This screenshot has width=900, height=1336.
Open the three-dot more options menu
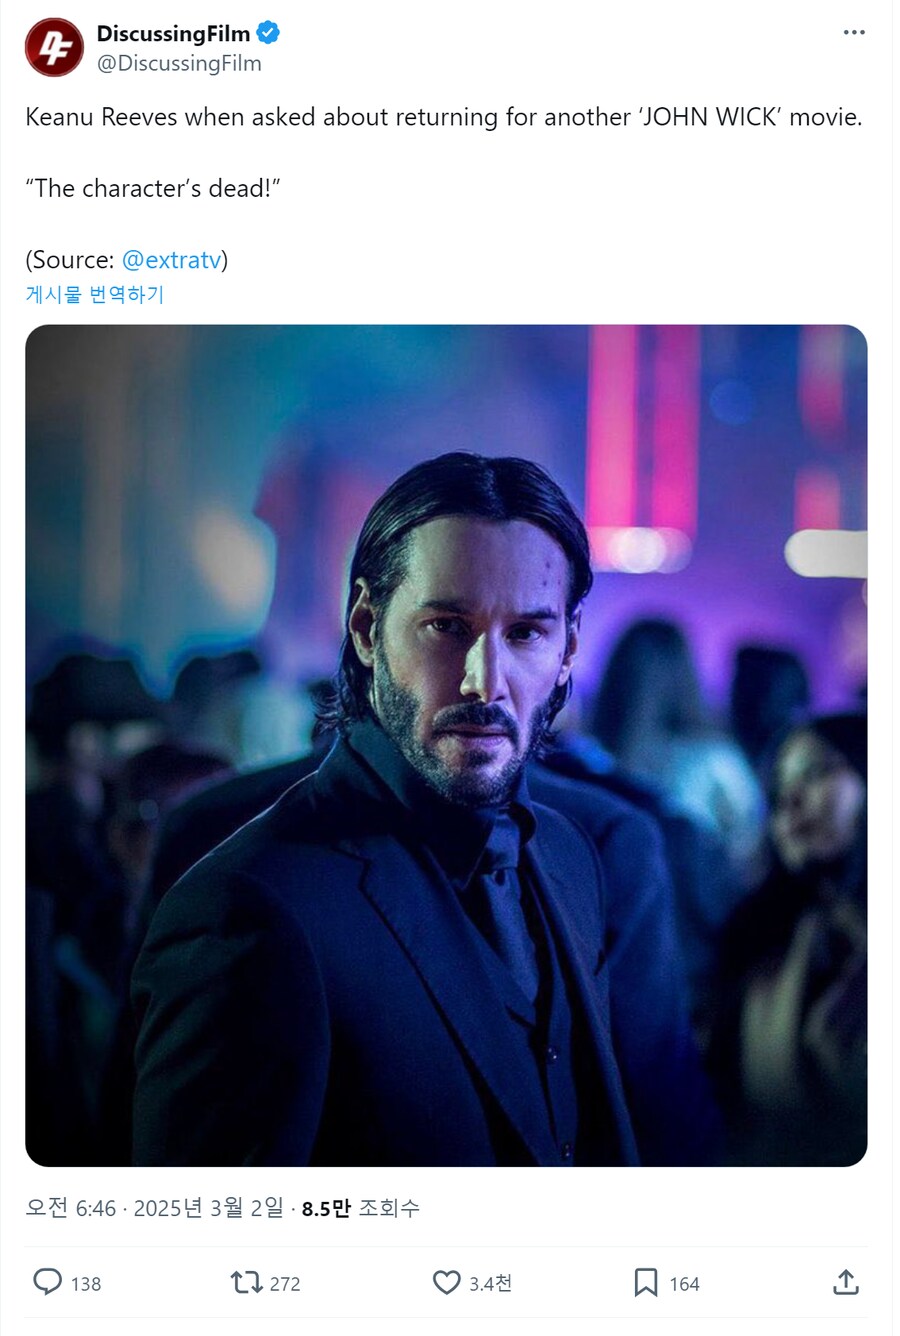point(854,32)
